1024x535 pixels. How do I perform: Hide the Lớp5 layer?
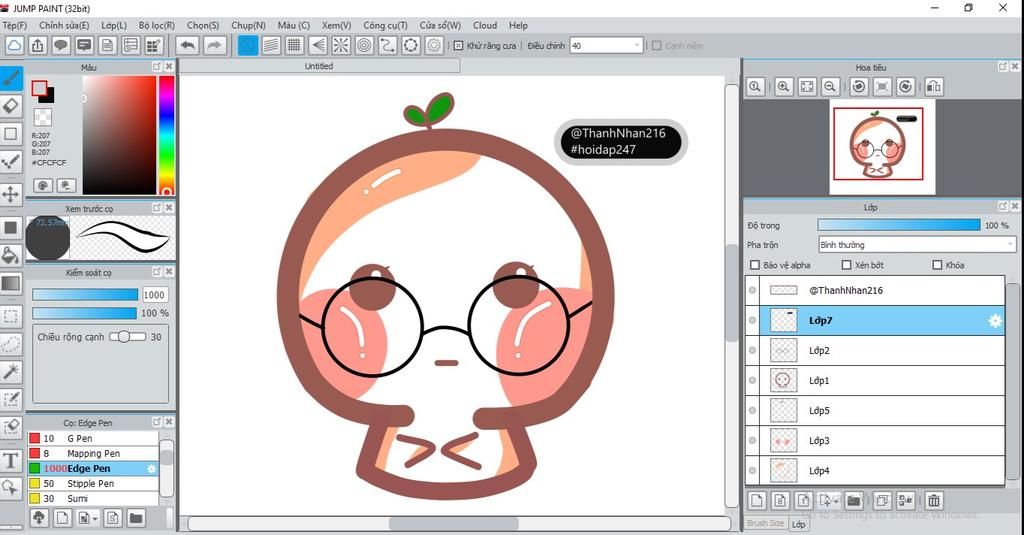(x=752, y=410)
